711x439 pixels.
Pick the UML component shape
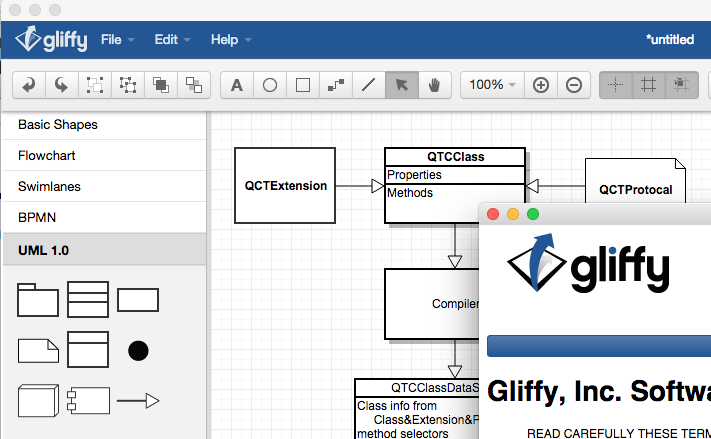click(x=88, y=400)
